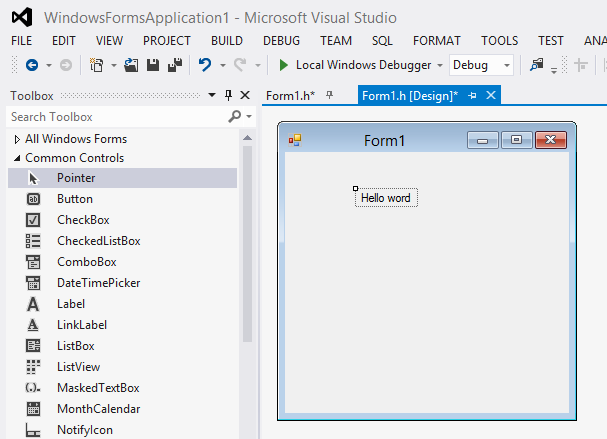This screenshot has width=607, height=439.
Task: Pin the Form1.h tab
Action: pos(329,95)
